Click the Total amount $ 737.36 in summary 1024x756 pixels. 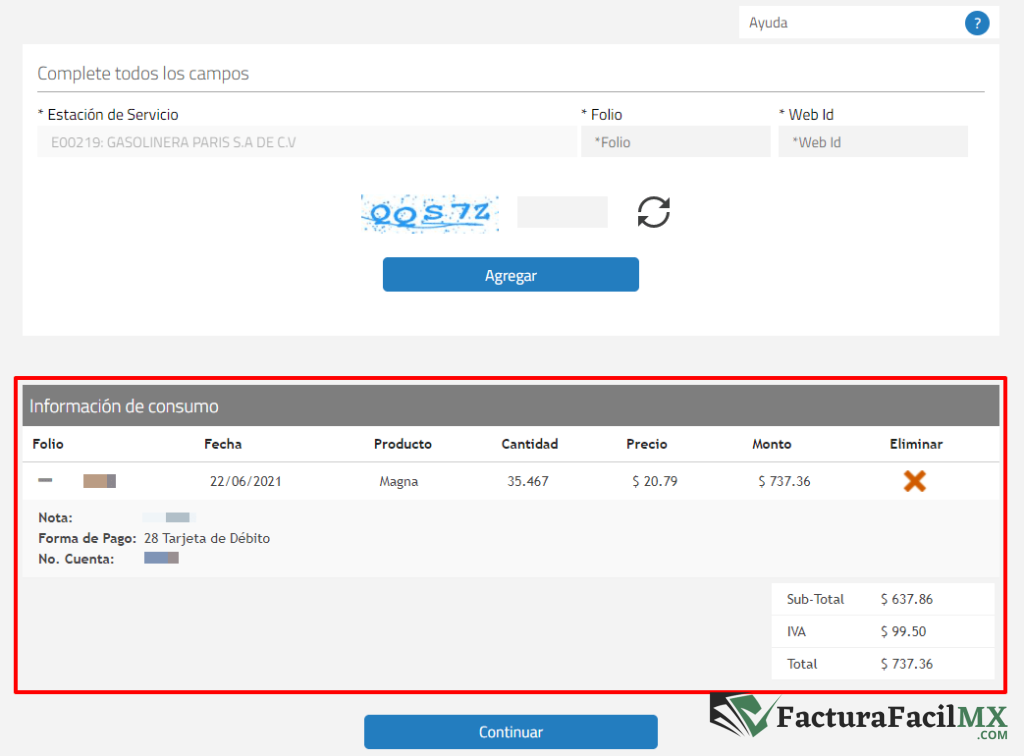(906, 664)
